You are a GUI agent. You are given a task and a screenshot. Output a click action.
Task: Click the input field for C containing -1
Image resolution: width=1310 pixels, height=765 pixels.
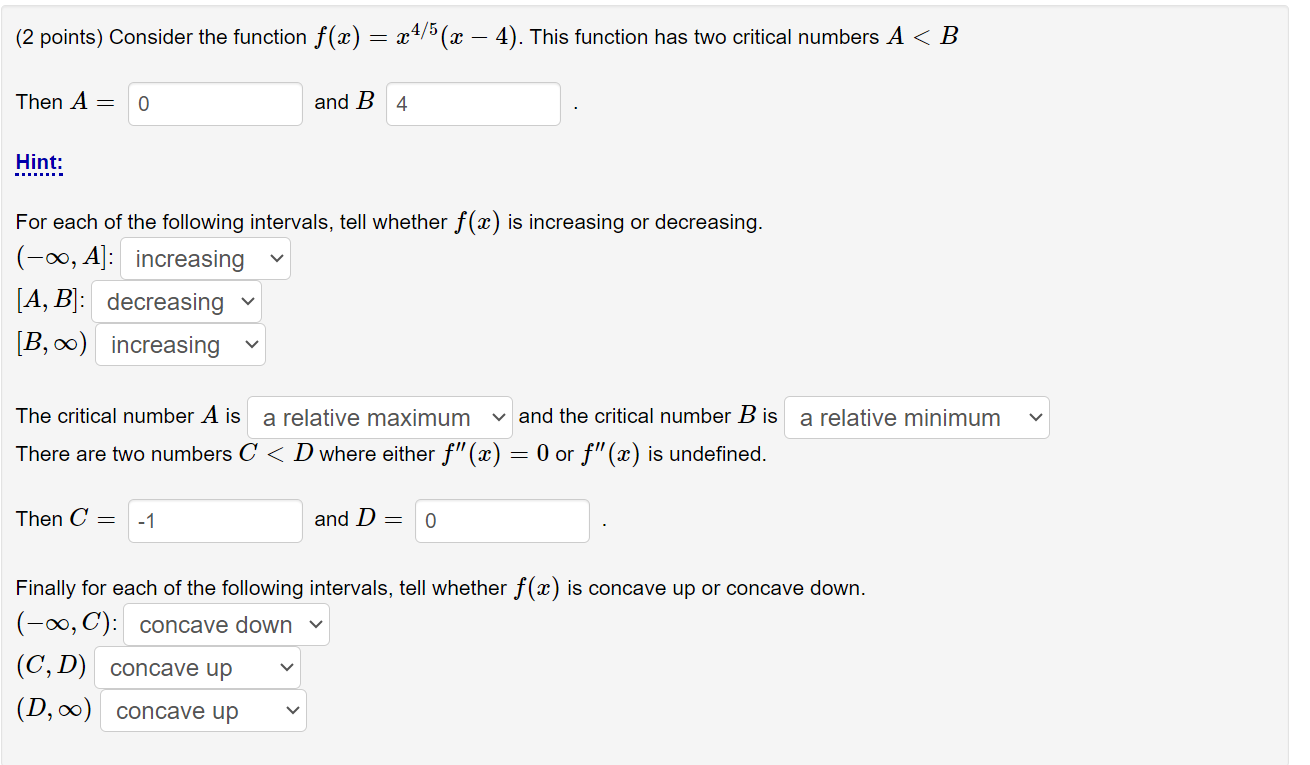pos(214,520)
